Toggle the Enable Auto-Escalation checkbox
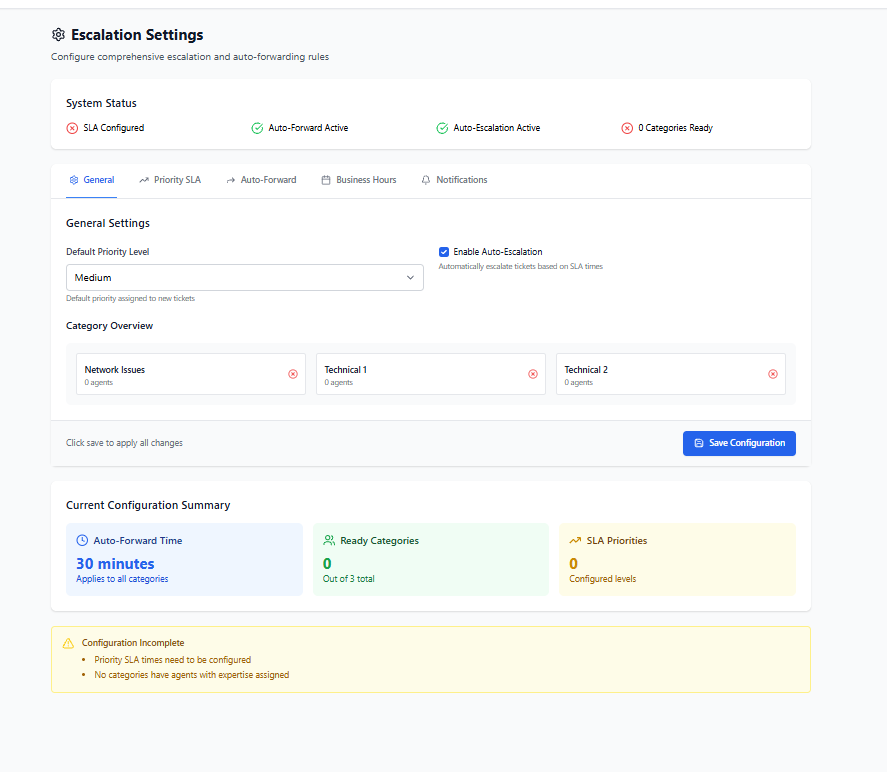887x772 pixels. click(x=444, y=252)
